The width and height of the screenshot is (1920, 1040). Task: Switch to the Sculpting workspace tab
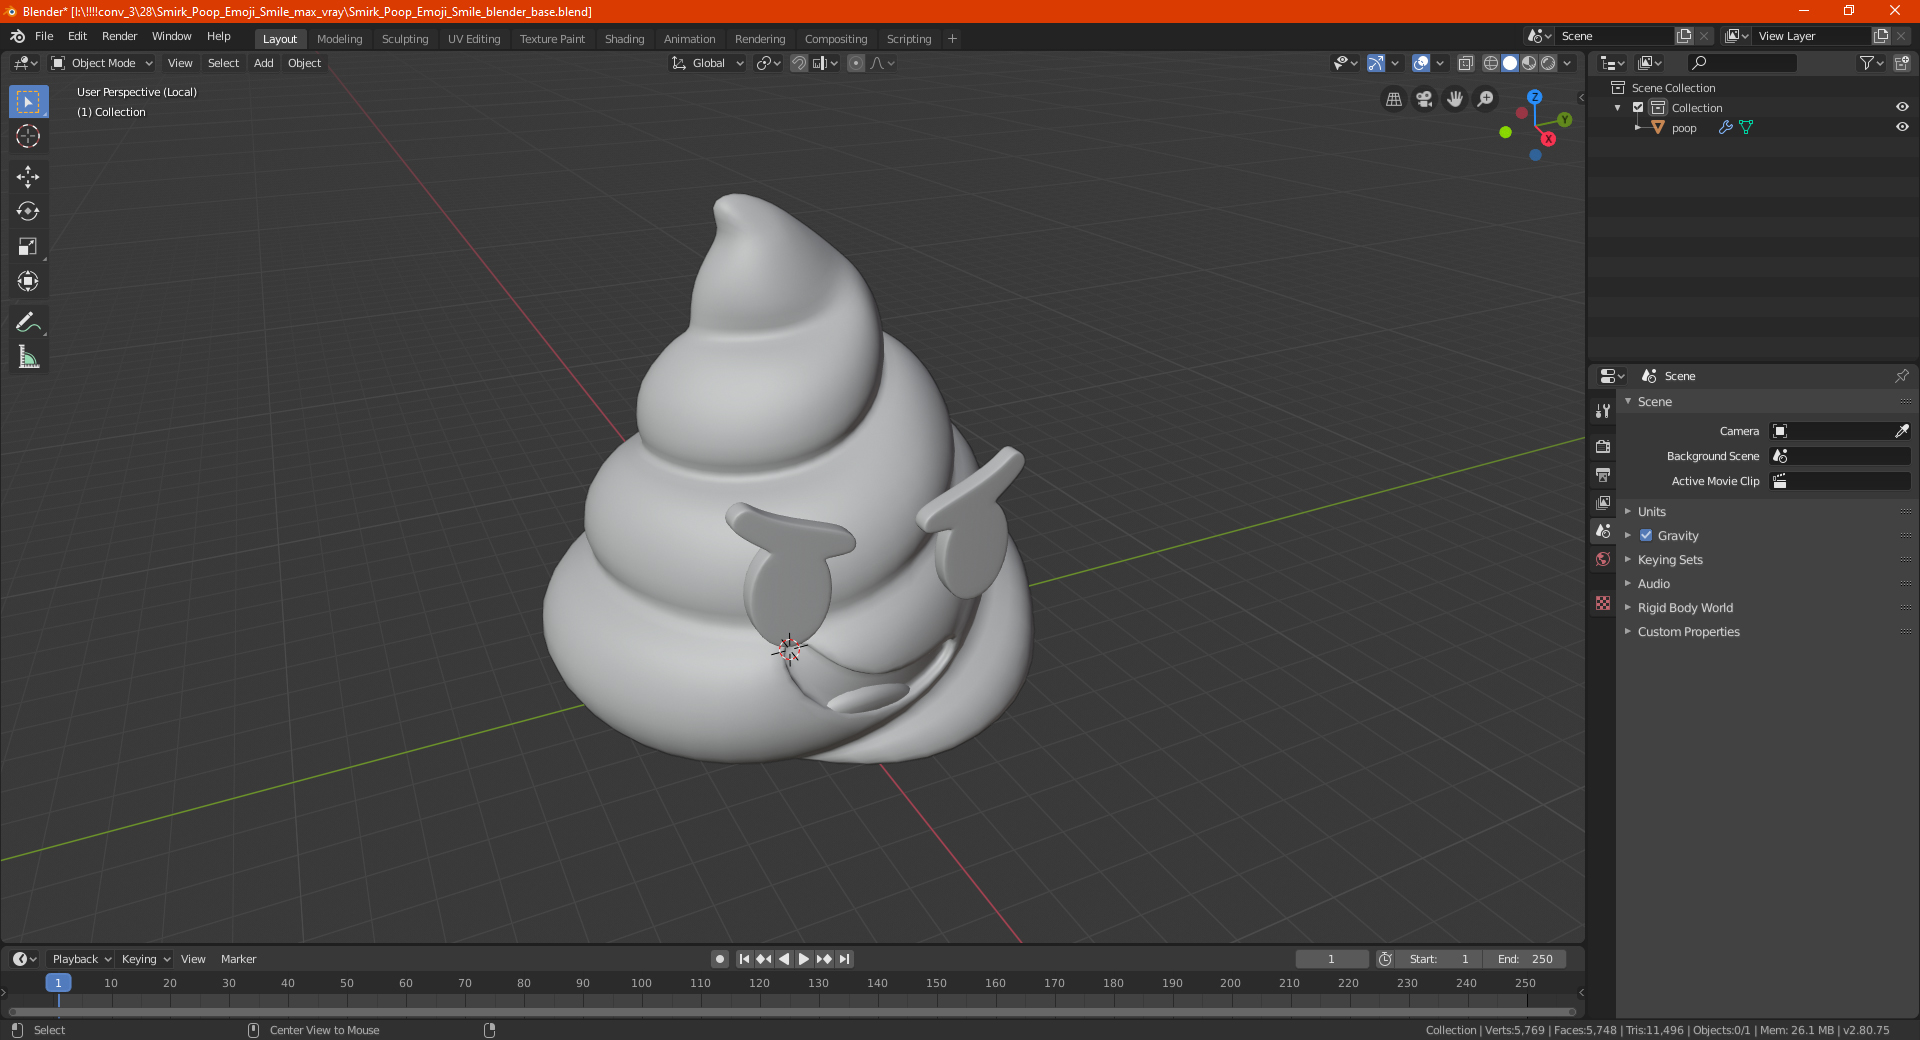[x=405, y=39]
